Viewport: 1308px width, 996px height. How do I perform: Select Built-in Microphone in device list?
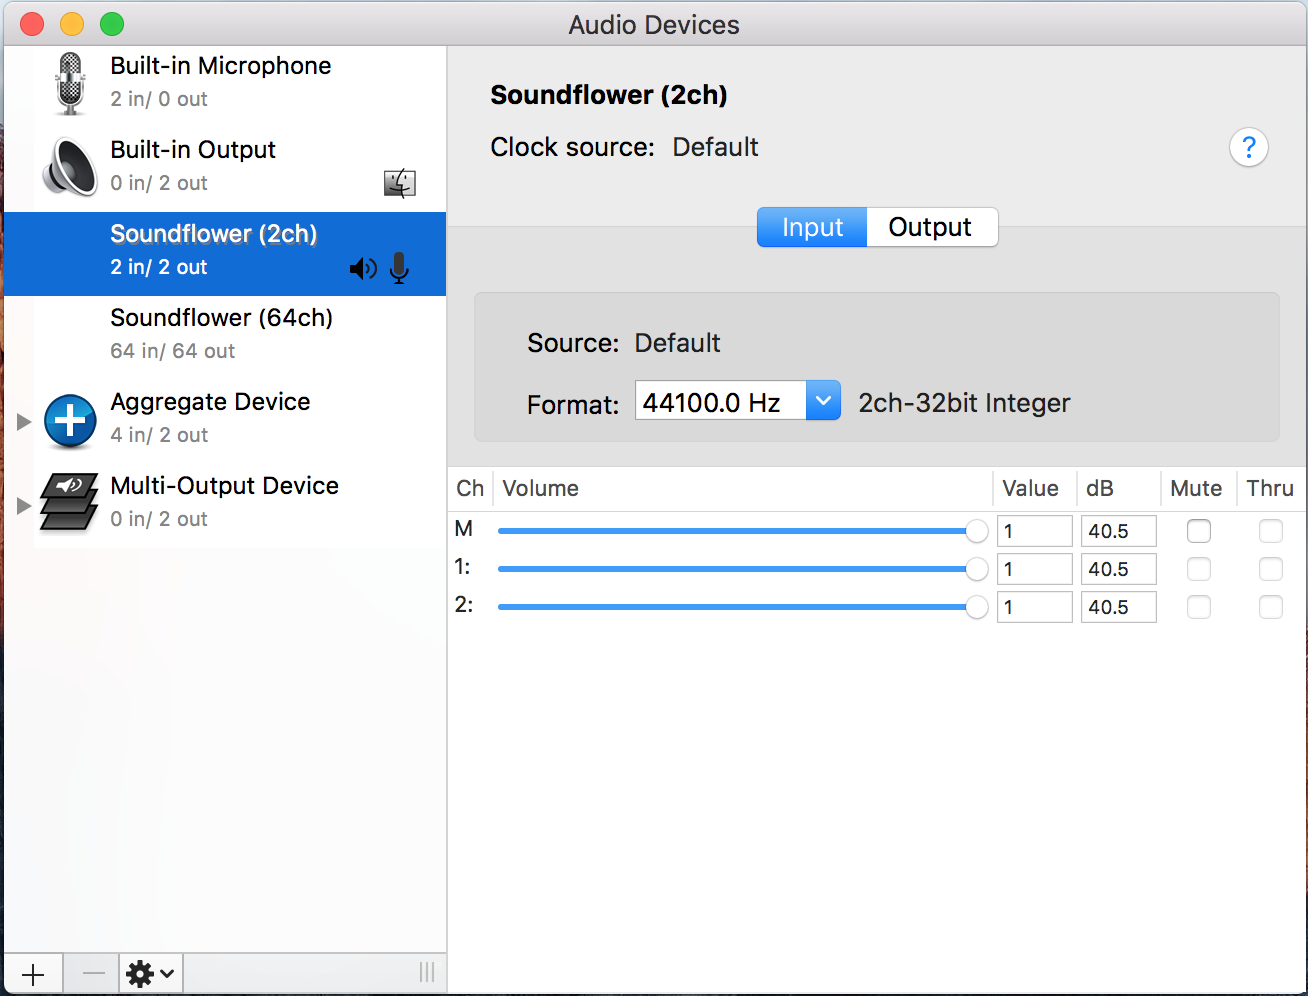click(225, 84)
